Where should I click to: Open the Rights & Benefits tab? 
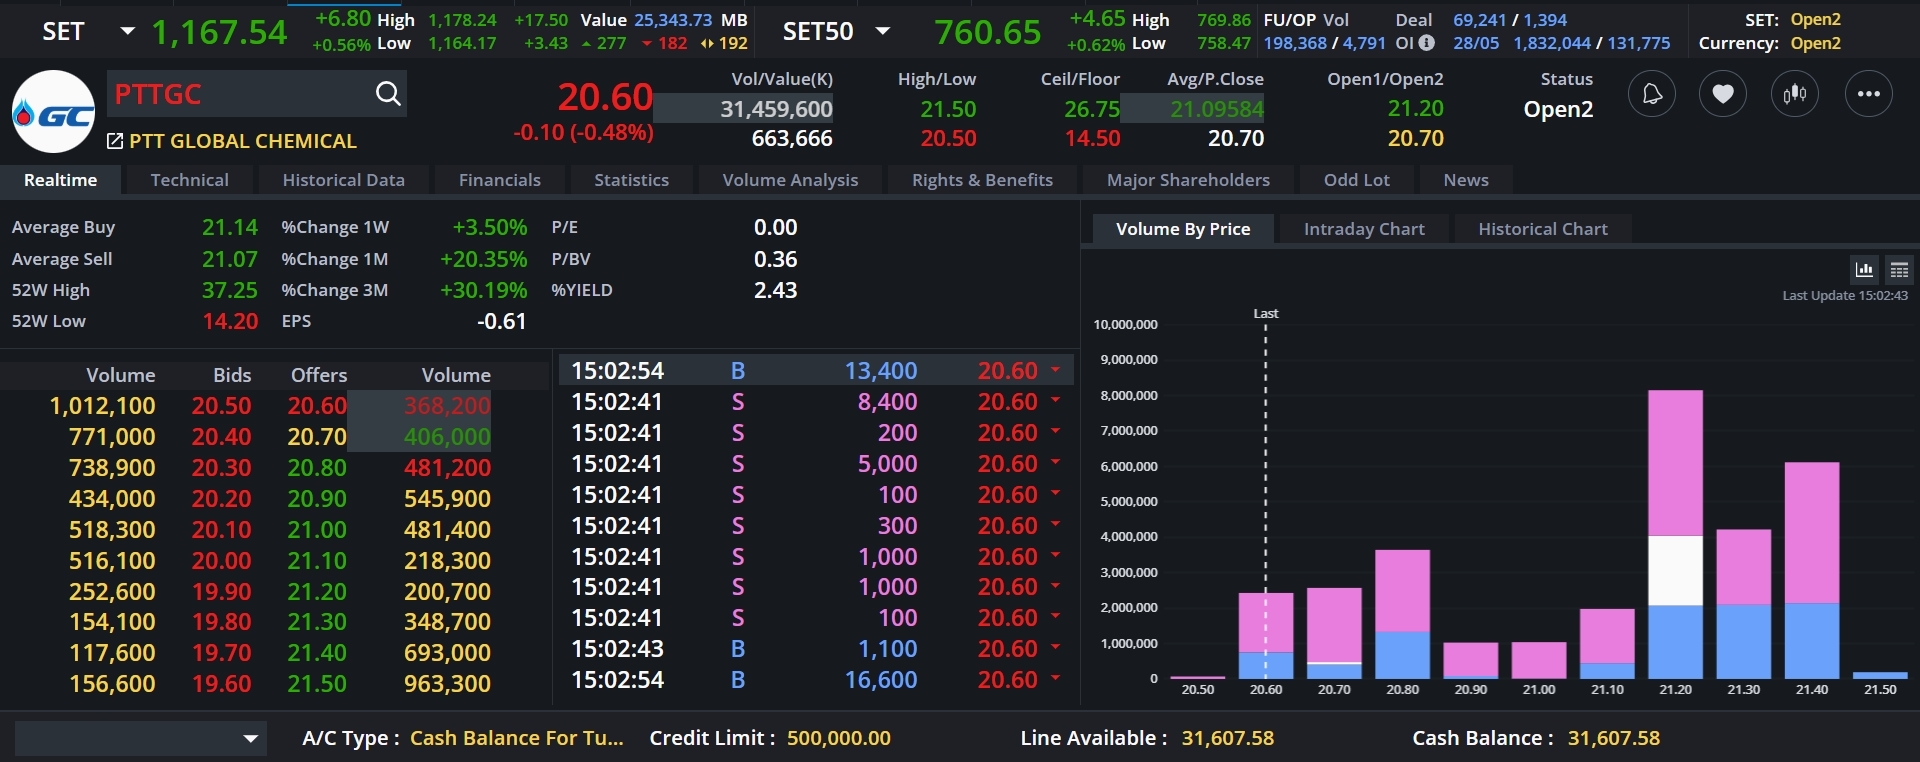point(983,180)
